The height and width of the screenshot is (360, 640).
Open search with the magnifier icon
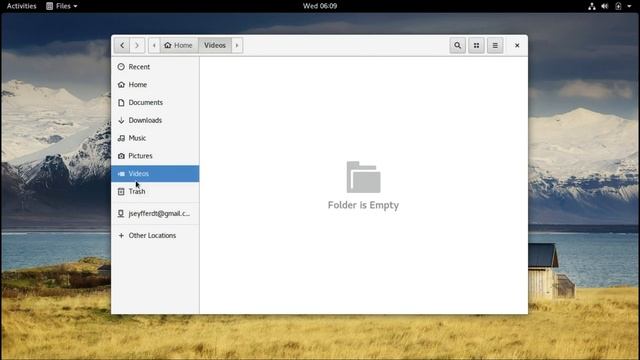(458, 45)
